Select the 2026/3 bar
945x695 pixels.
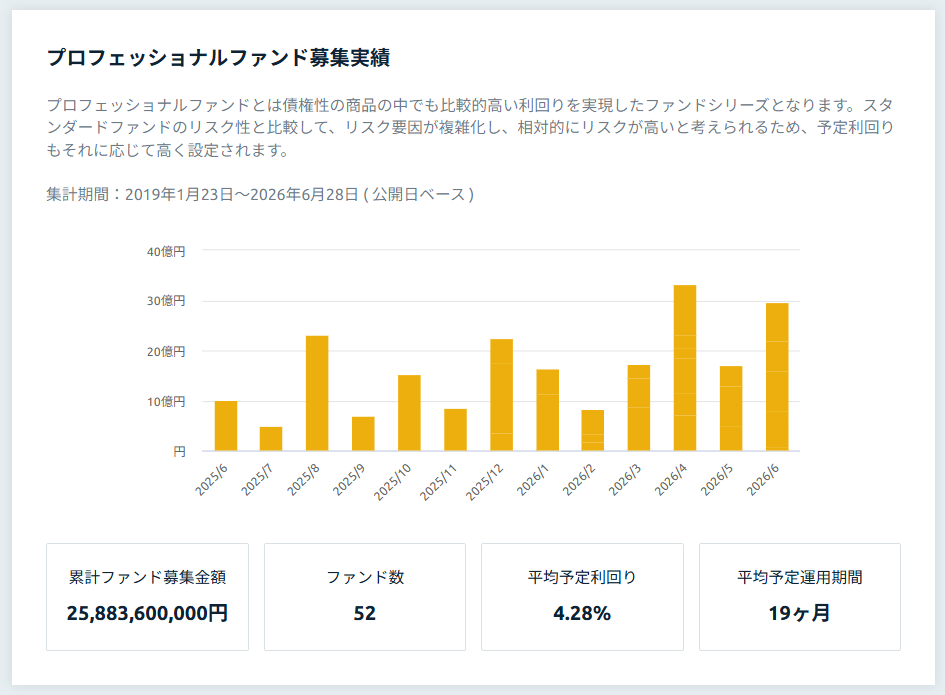click(x=639, y=408)
